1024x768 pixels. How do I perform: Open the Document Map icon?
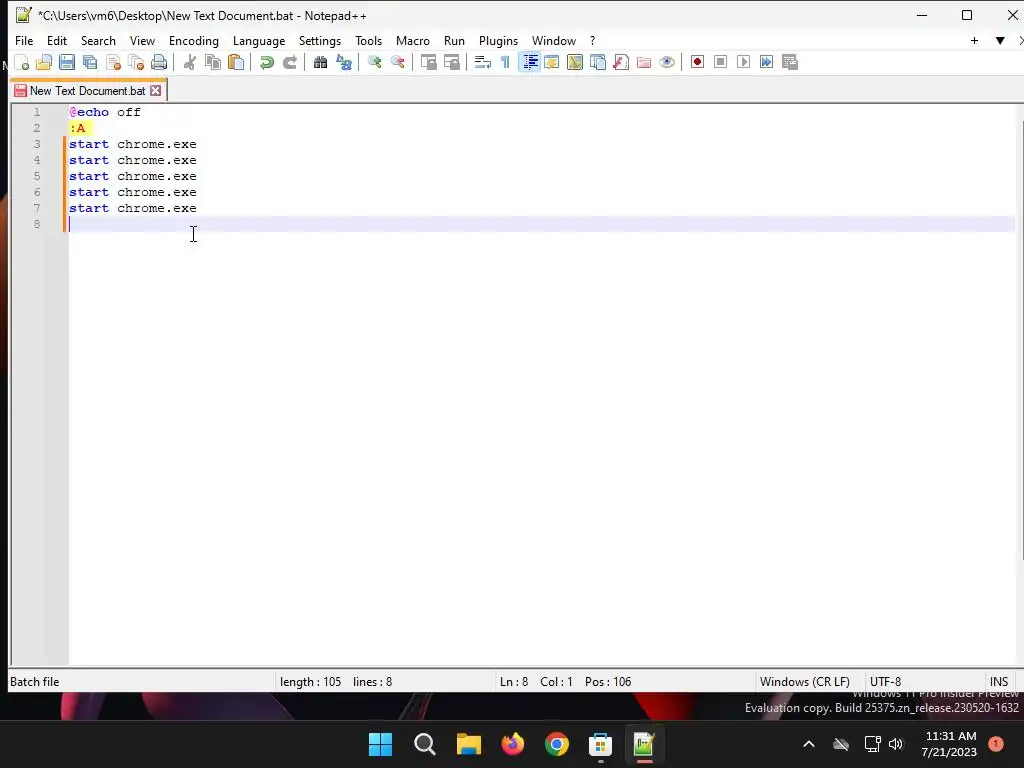(575, 62)
